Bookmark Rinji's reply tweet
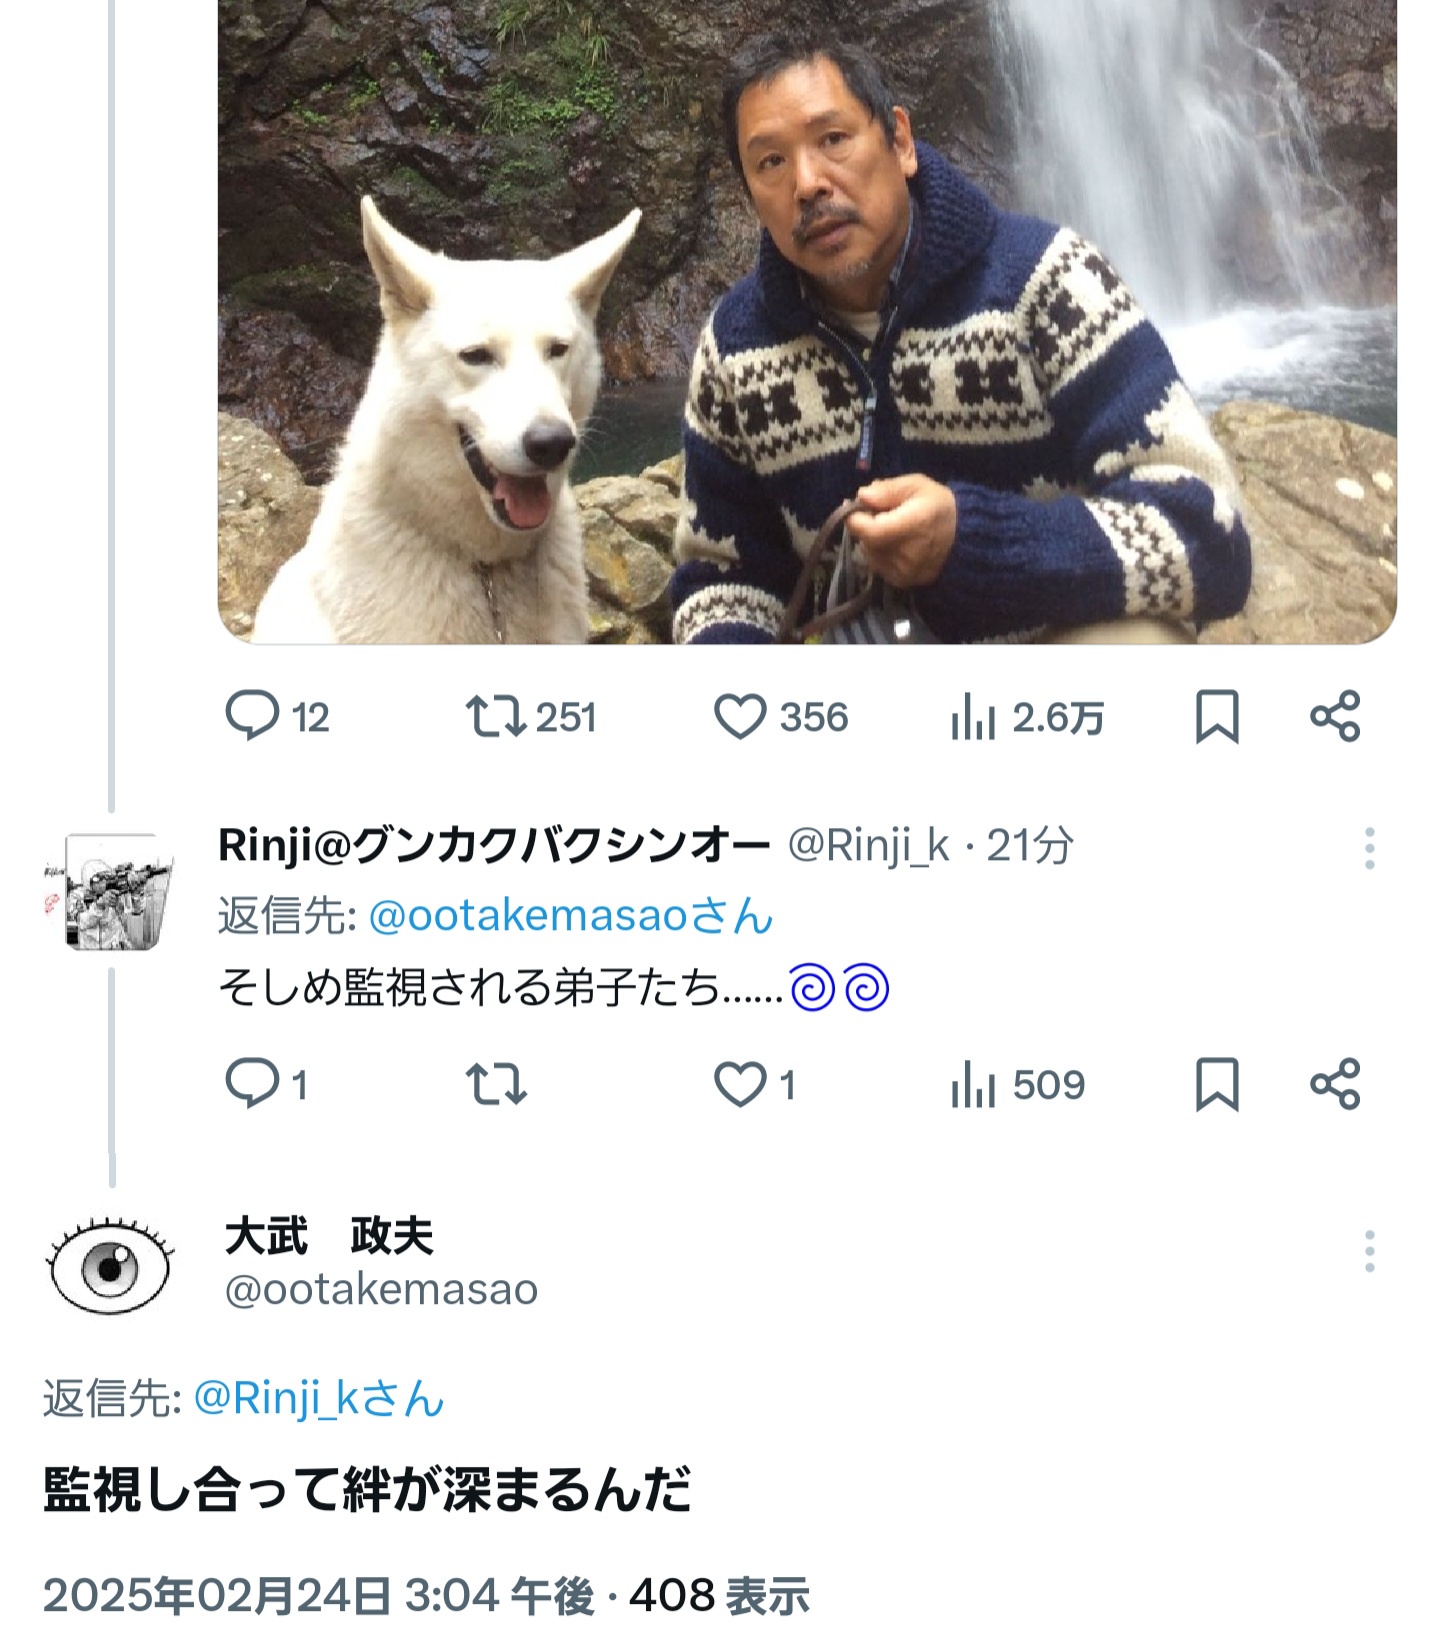Screen dimensions: 1440x1645 click(1217, 1084)
